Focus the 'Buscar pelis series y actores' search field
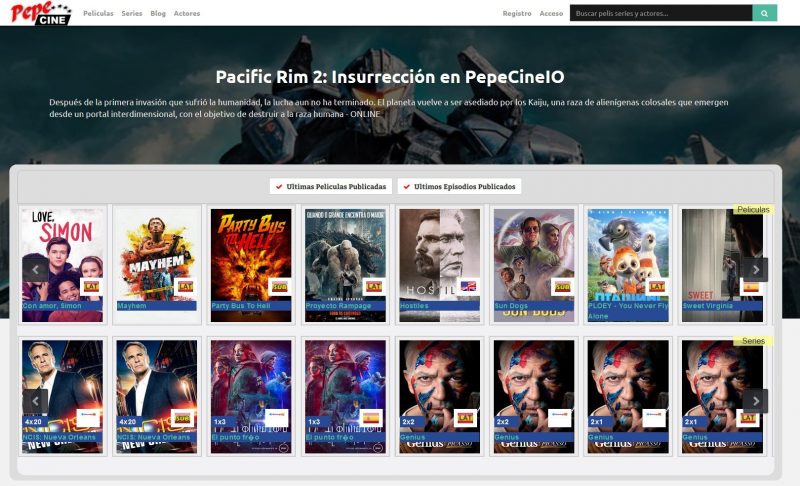The width and height of the screenshot is (800, 486). click(661, 13)
